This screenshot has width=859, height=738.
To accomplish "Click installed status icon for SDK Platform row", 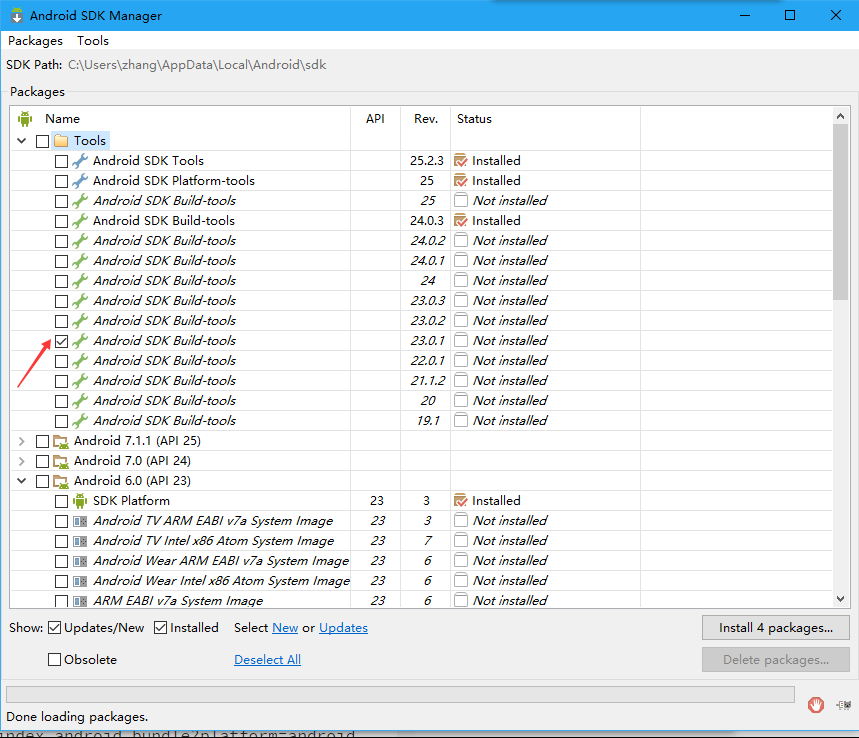I will pyautogui.click(x=461, y=501).
